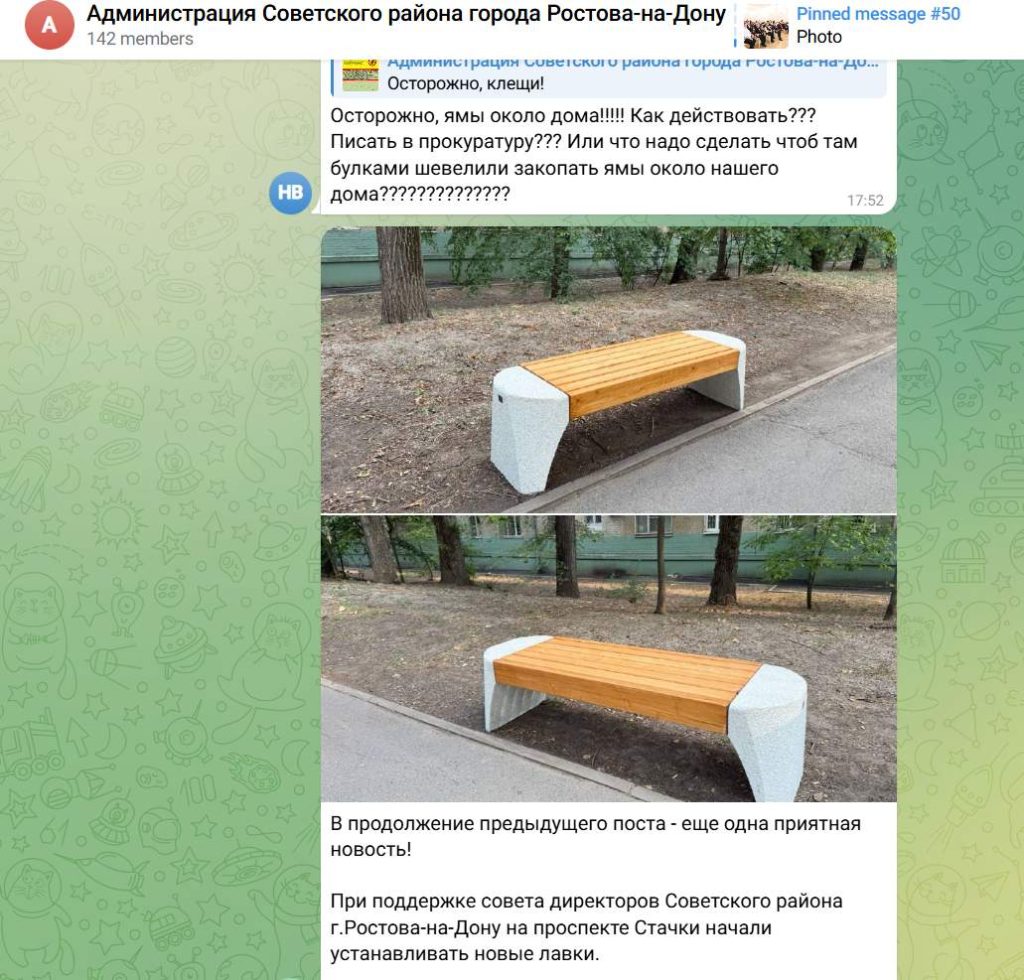Image resolution: width=1024 pixels, height=980 pixels.
Task: Click the channel title Администрация Советского района
Action: coord(406,13)
